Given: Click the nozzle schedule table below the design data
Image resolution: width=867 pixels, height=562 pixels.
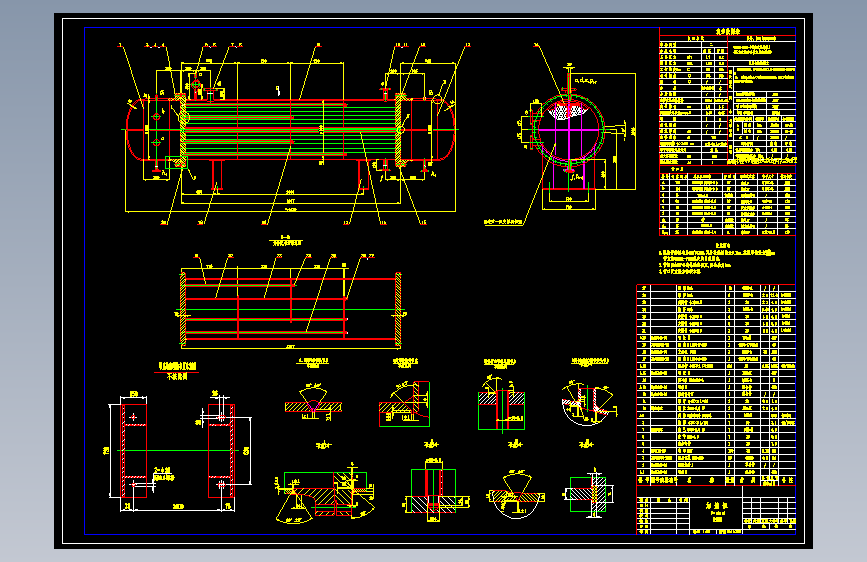Looking at the screenshot, I should (728, 202).
